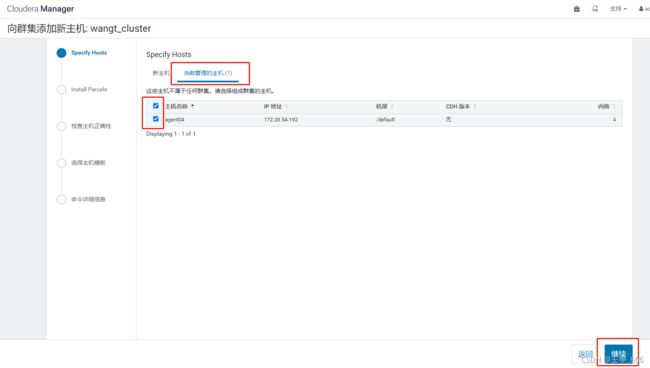Screen dimensions: 650x368
Task: Click the agent04 host name cell
Action: pos(175,120)
